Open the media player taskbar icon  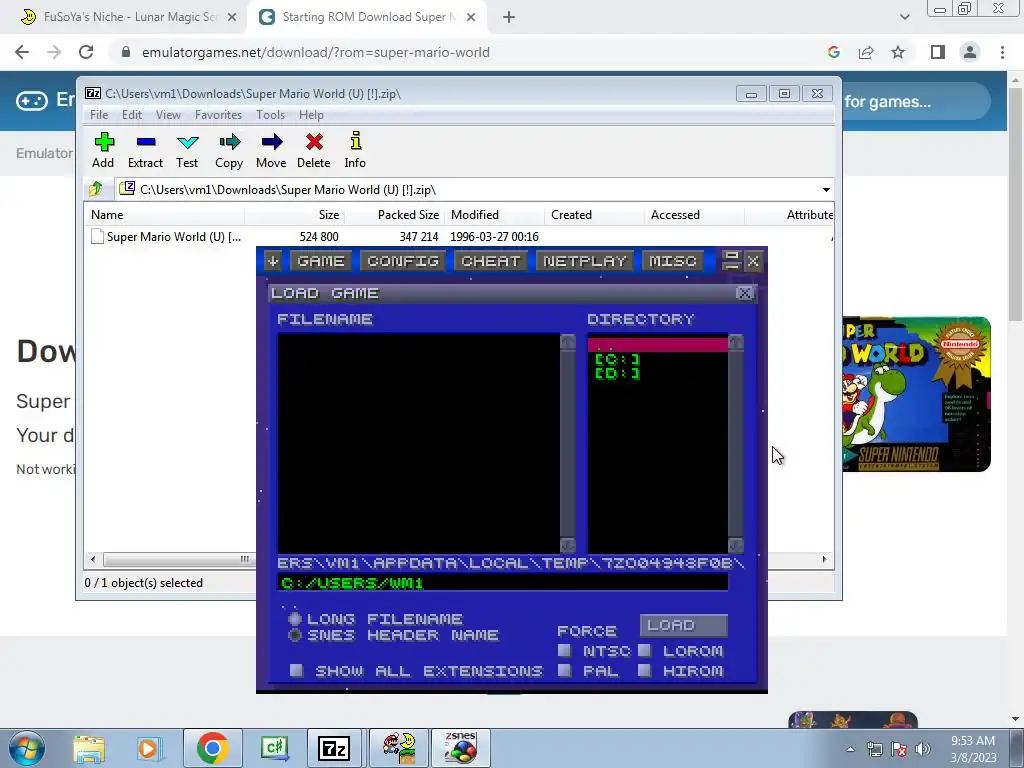148,748
